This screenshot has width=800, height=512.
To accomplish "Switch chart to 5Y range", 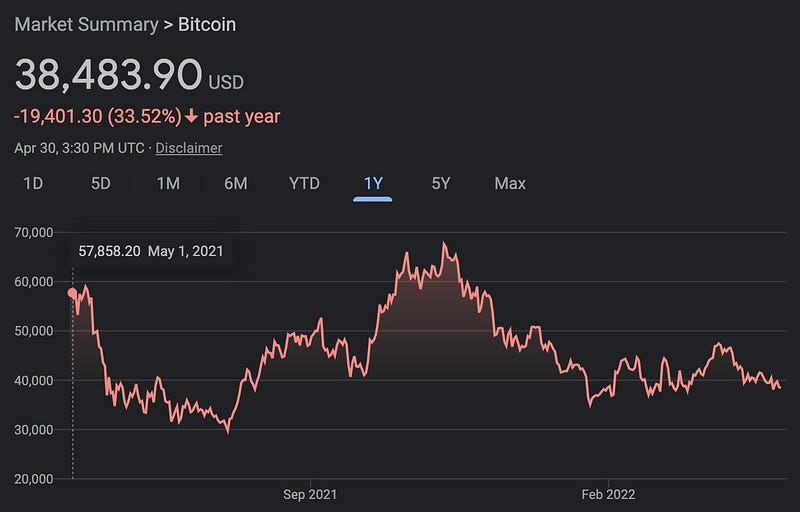I will pyautogui.click(x=441, y=183).
